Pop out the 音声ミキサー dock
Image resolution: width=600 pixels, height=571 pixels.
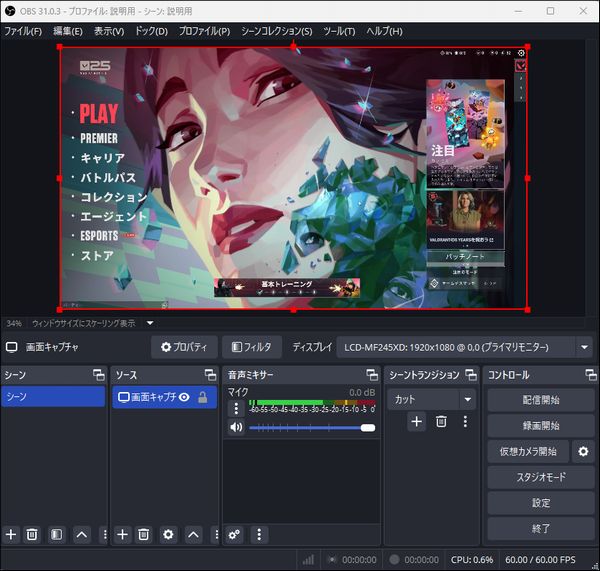point(372,375)
